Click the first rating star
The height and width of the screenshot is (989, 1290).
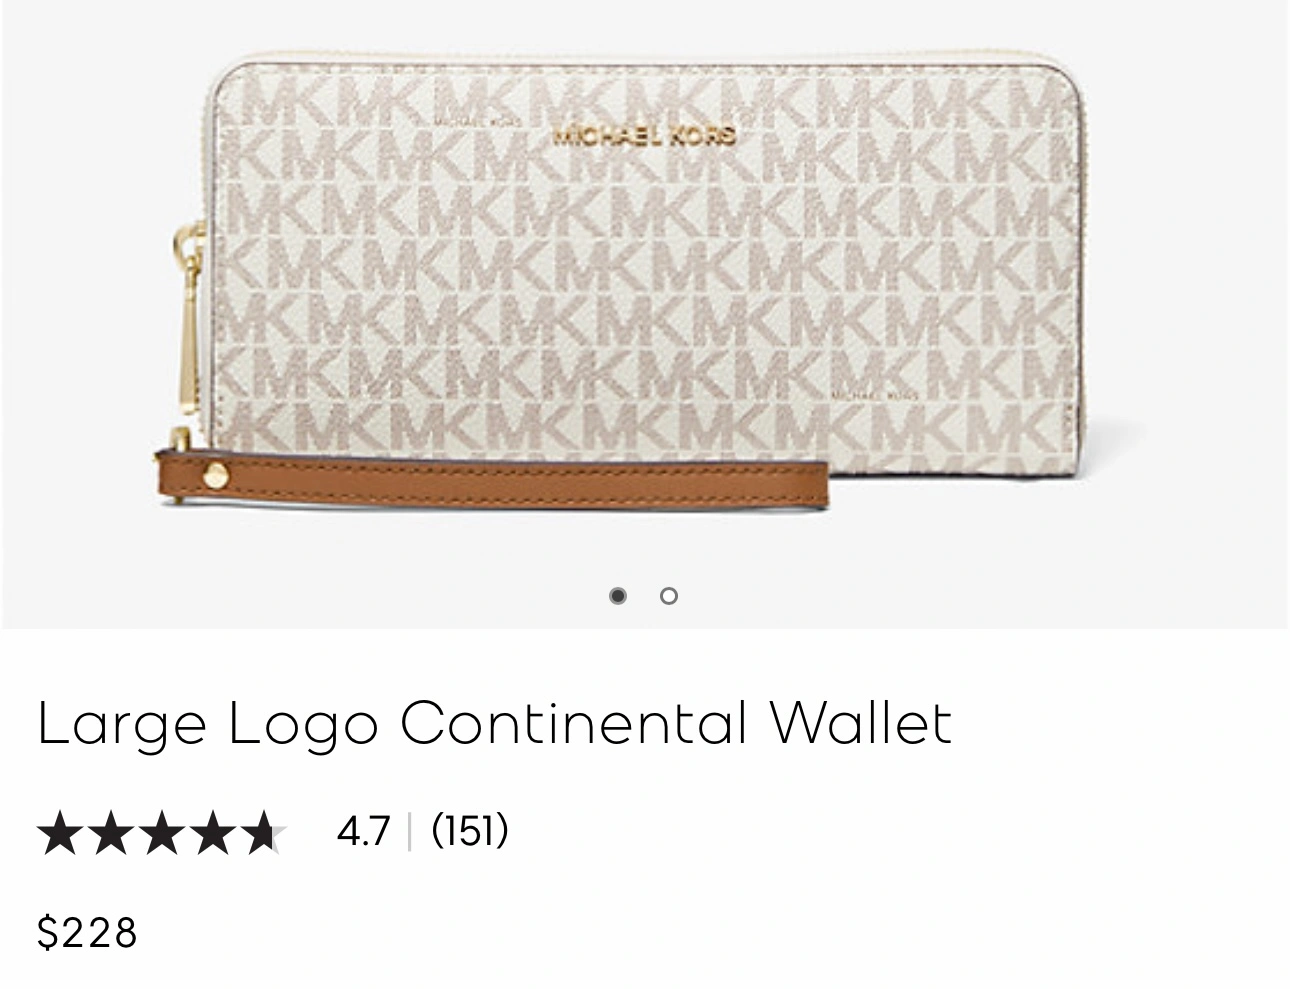pyautogui.click(x=60, y=833)
